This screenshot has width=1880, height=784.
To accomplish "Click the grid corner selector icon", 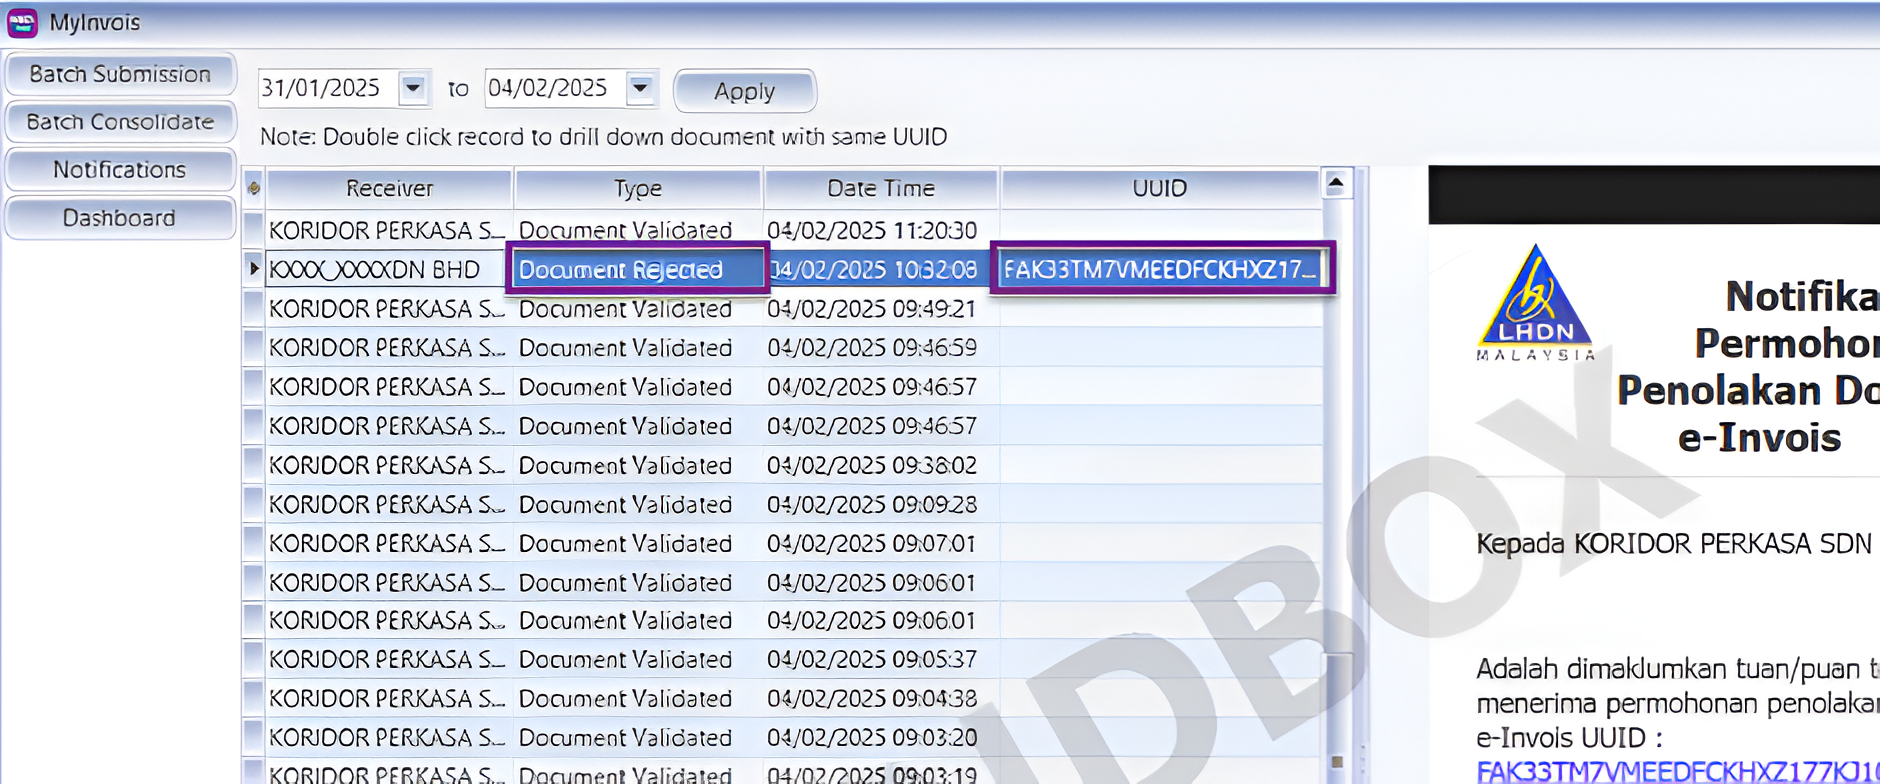I will coord(254,188).
